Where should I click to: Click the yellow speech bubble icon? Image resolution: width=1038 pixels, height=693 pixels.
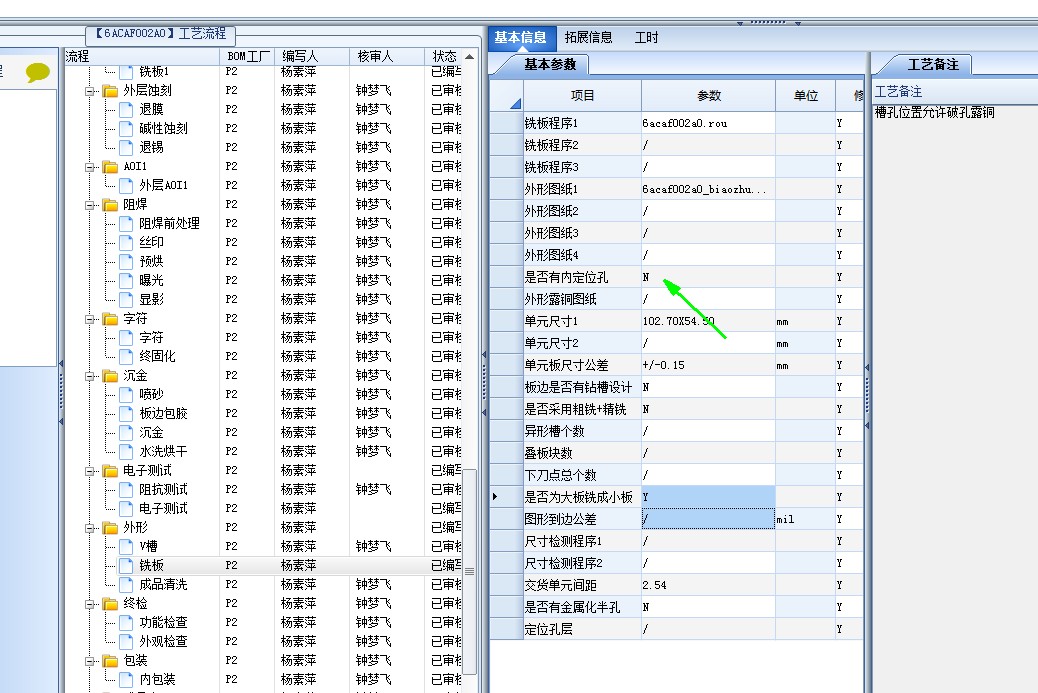tap(38, 71)
